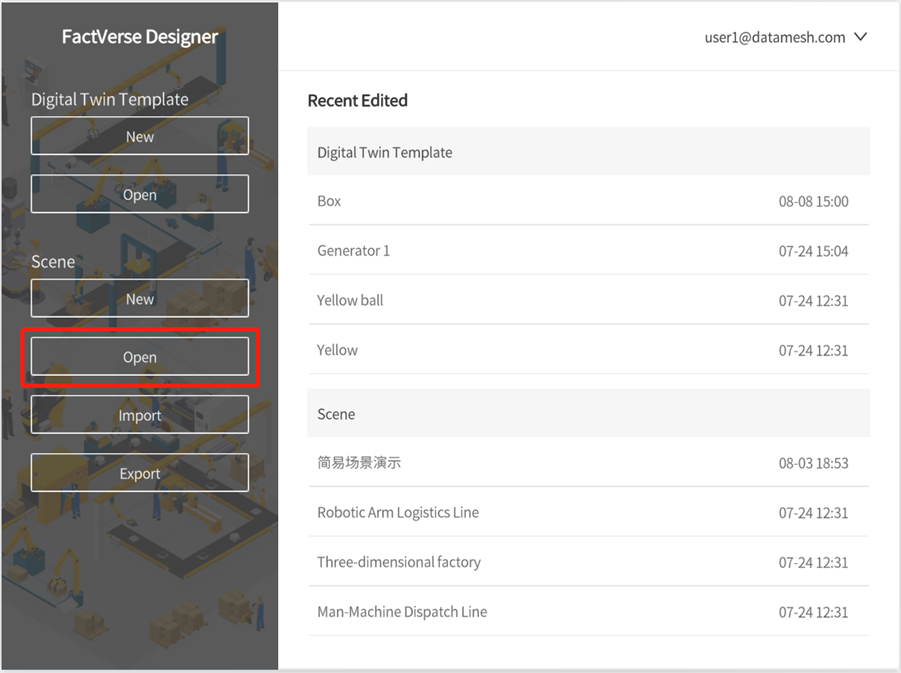Image resolution: width=901 pixels, height=673 pixels.
Task: Create a new Digital Twin Template
Action: 140,136
